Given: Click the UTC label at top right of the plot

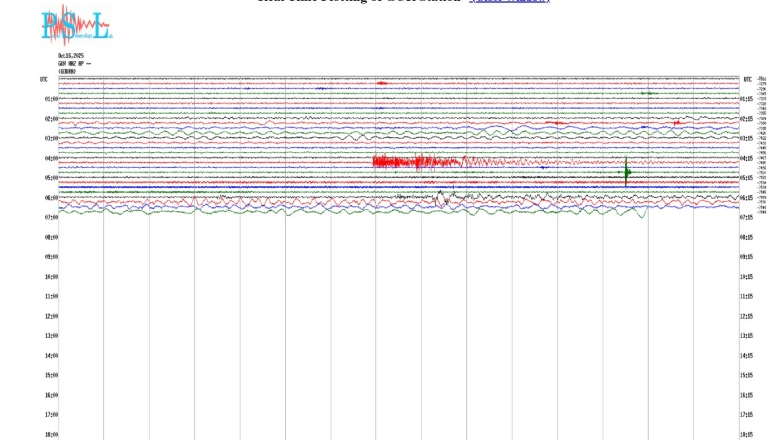Looking at the screenshot, I should click(x=746, y=78).
